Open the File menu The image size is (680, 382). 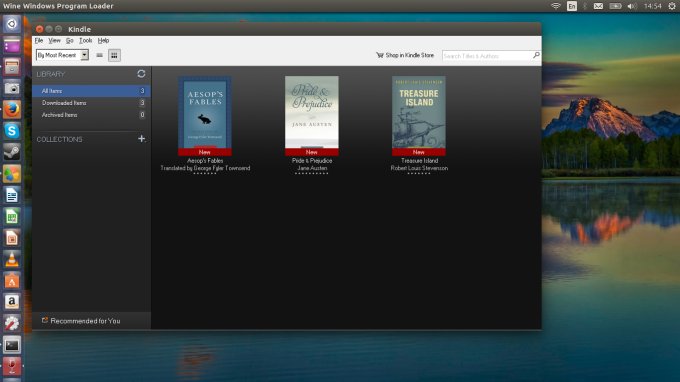(39, 40)
